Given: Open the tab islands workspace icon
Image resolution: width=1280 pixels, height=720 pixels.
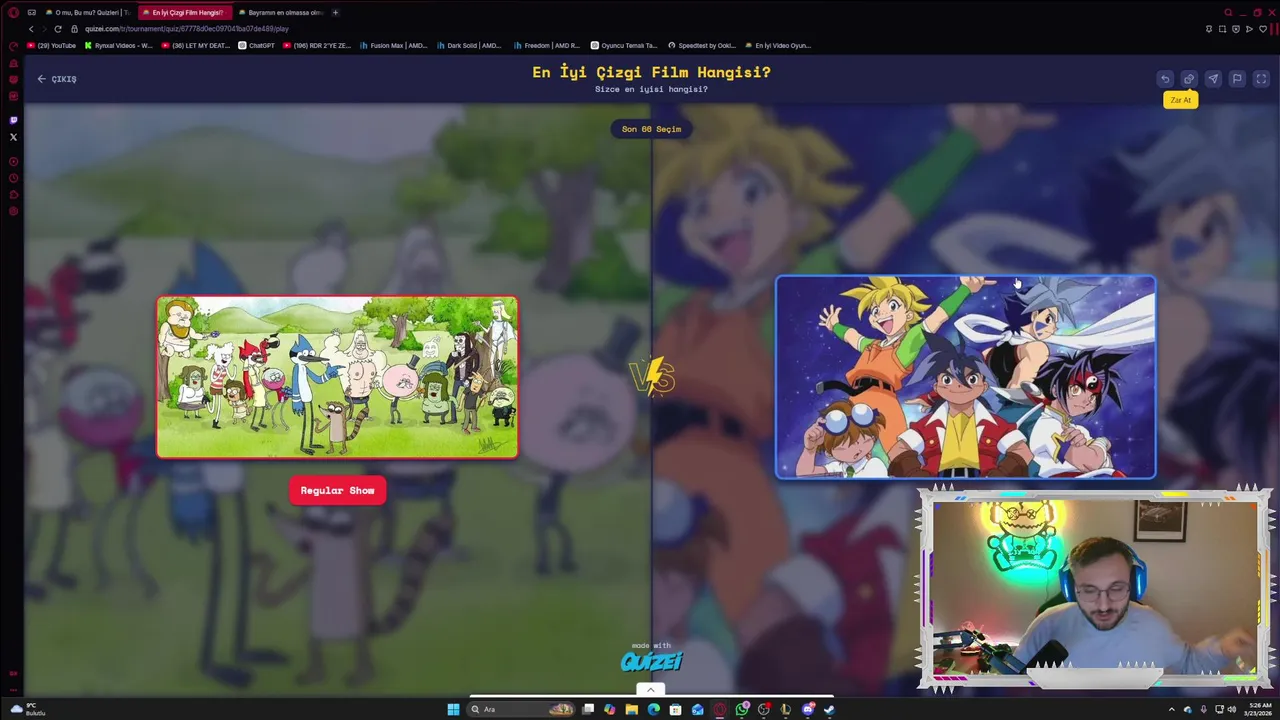Looking at the screenshot, I should 32,12.
